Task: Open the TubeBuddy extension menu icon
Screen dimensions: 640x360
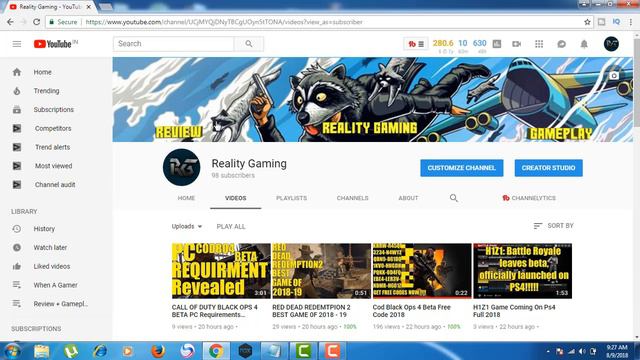Action: click(x=416, y=44)
